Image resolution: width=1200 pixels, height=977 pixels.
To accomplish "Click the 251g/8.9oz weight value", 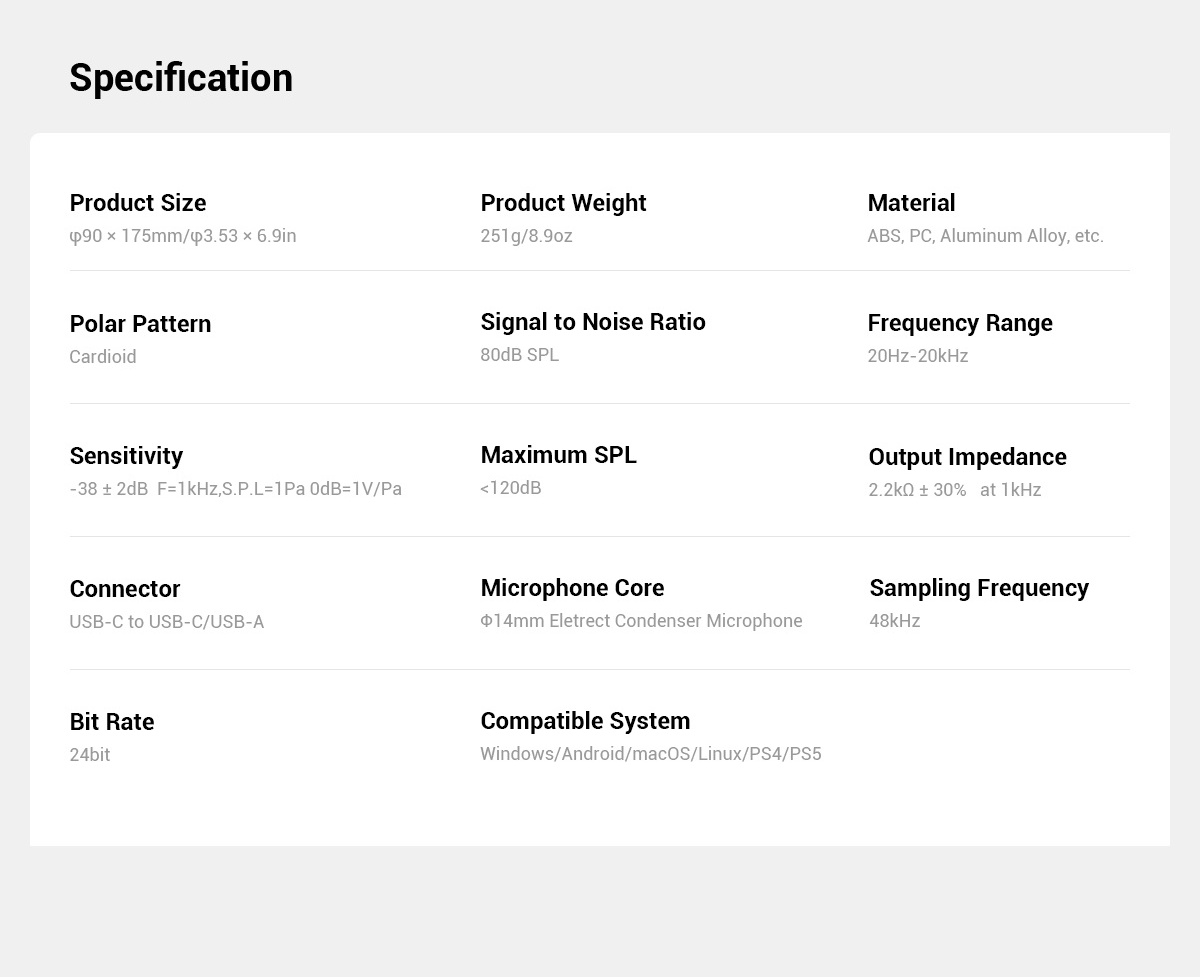I will click(526, 236).
